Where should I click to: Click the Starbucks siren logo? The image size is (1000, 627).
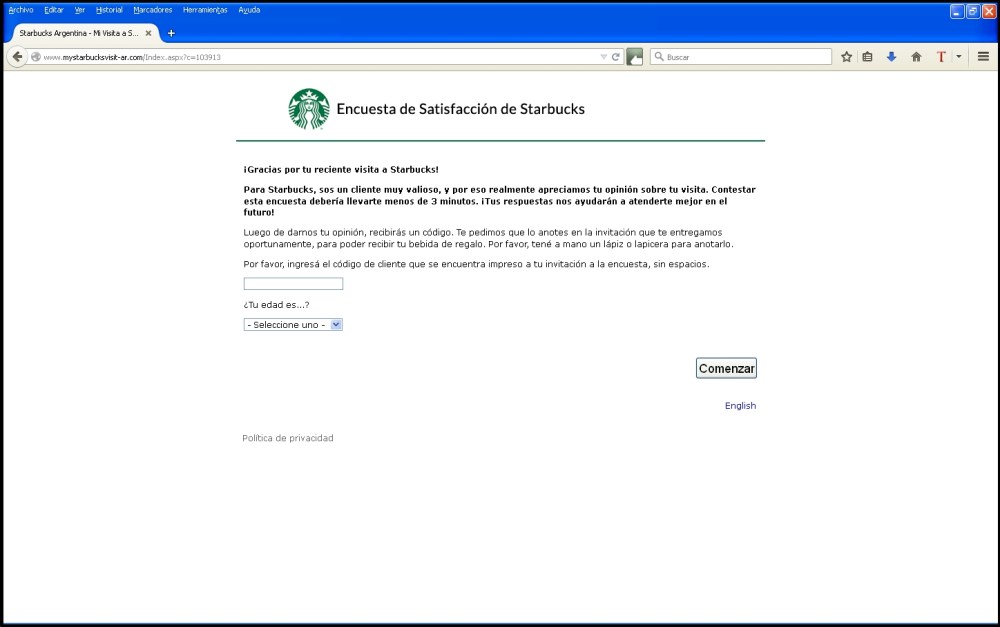(310, 108)
